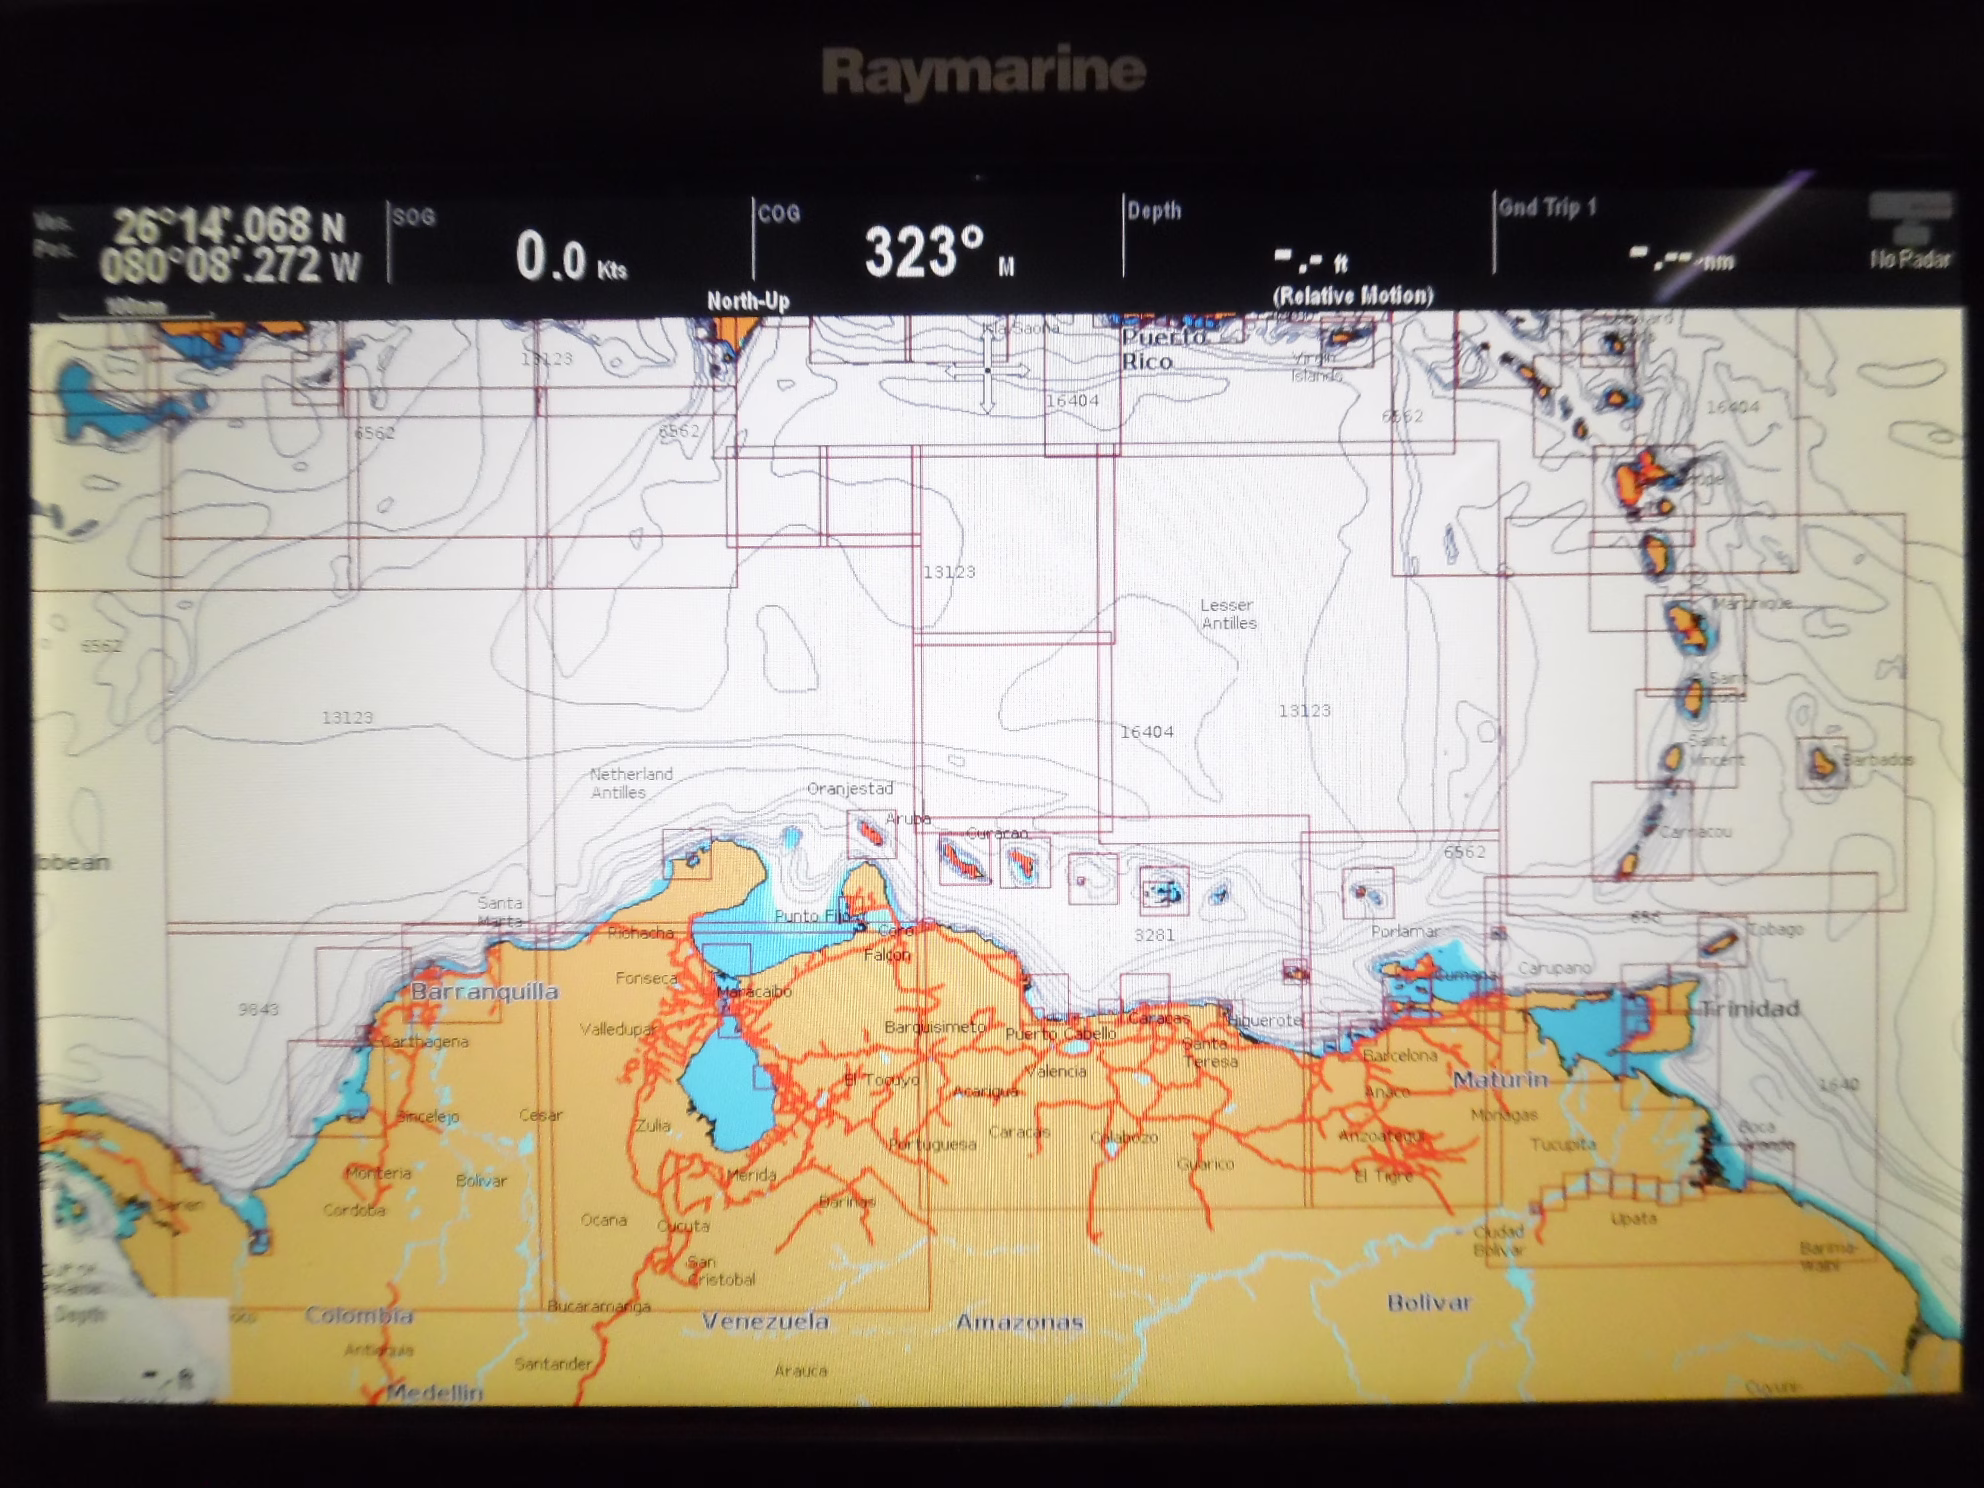The image size is (1984, 1488).
Task: Tap the Punto Fijo label
Action: 812,916
